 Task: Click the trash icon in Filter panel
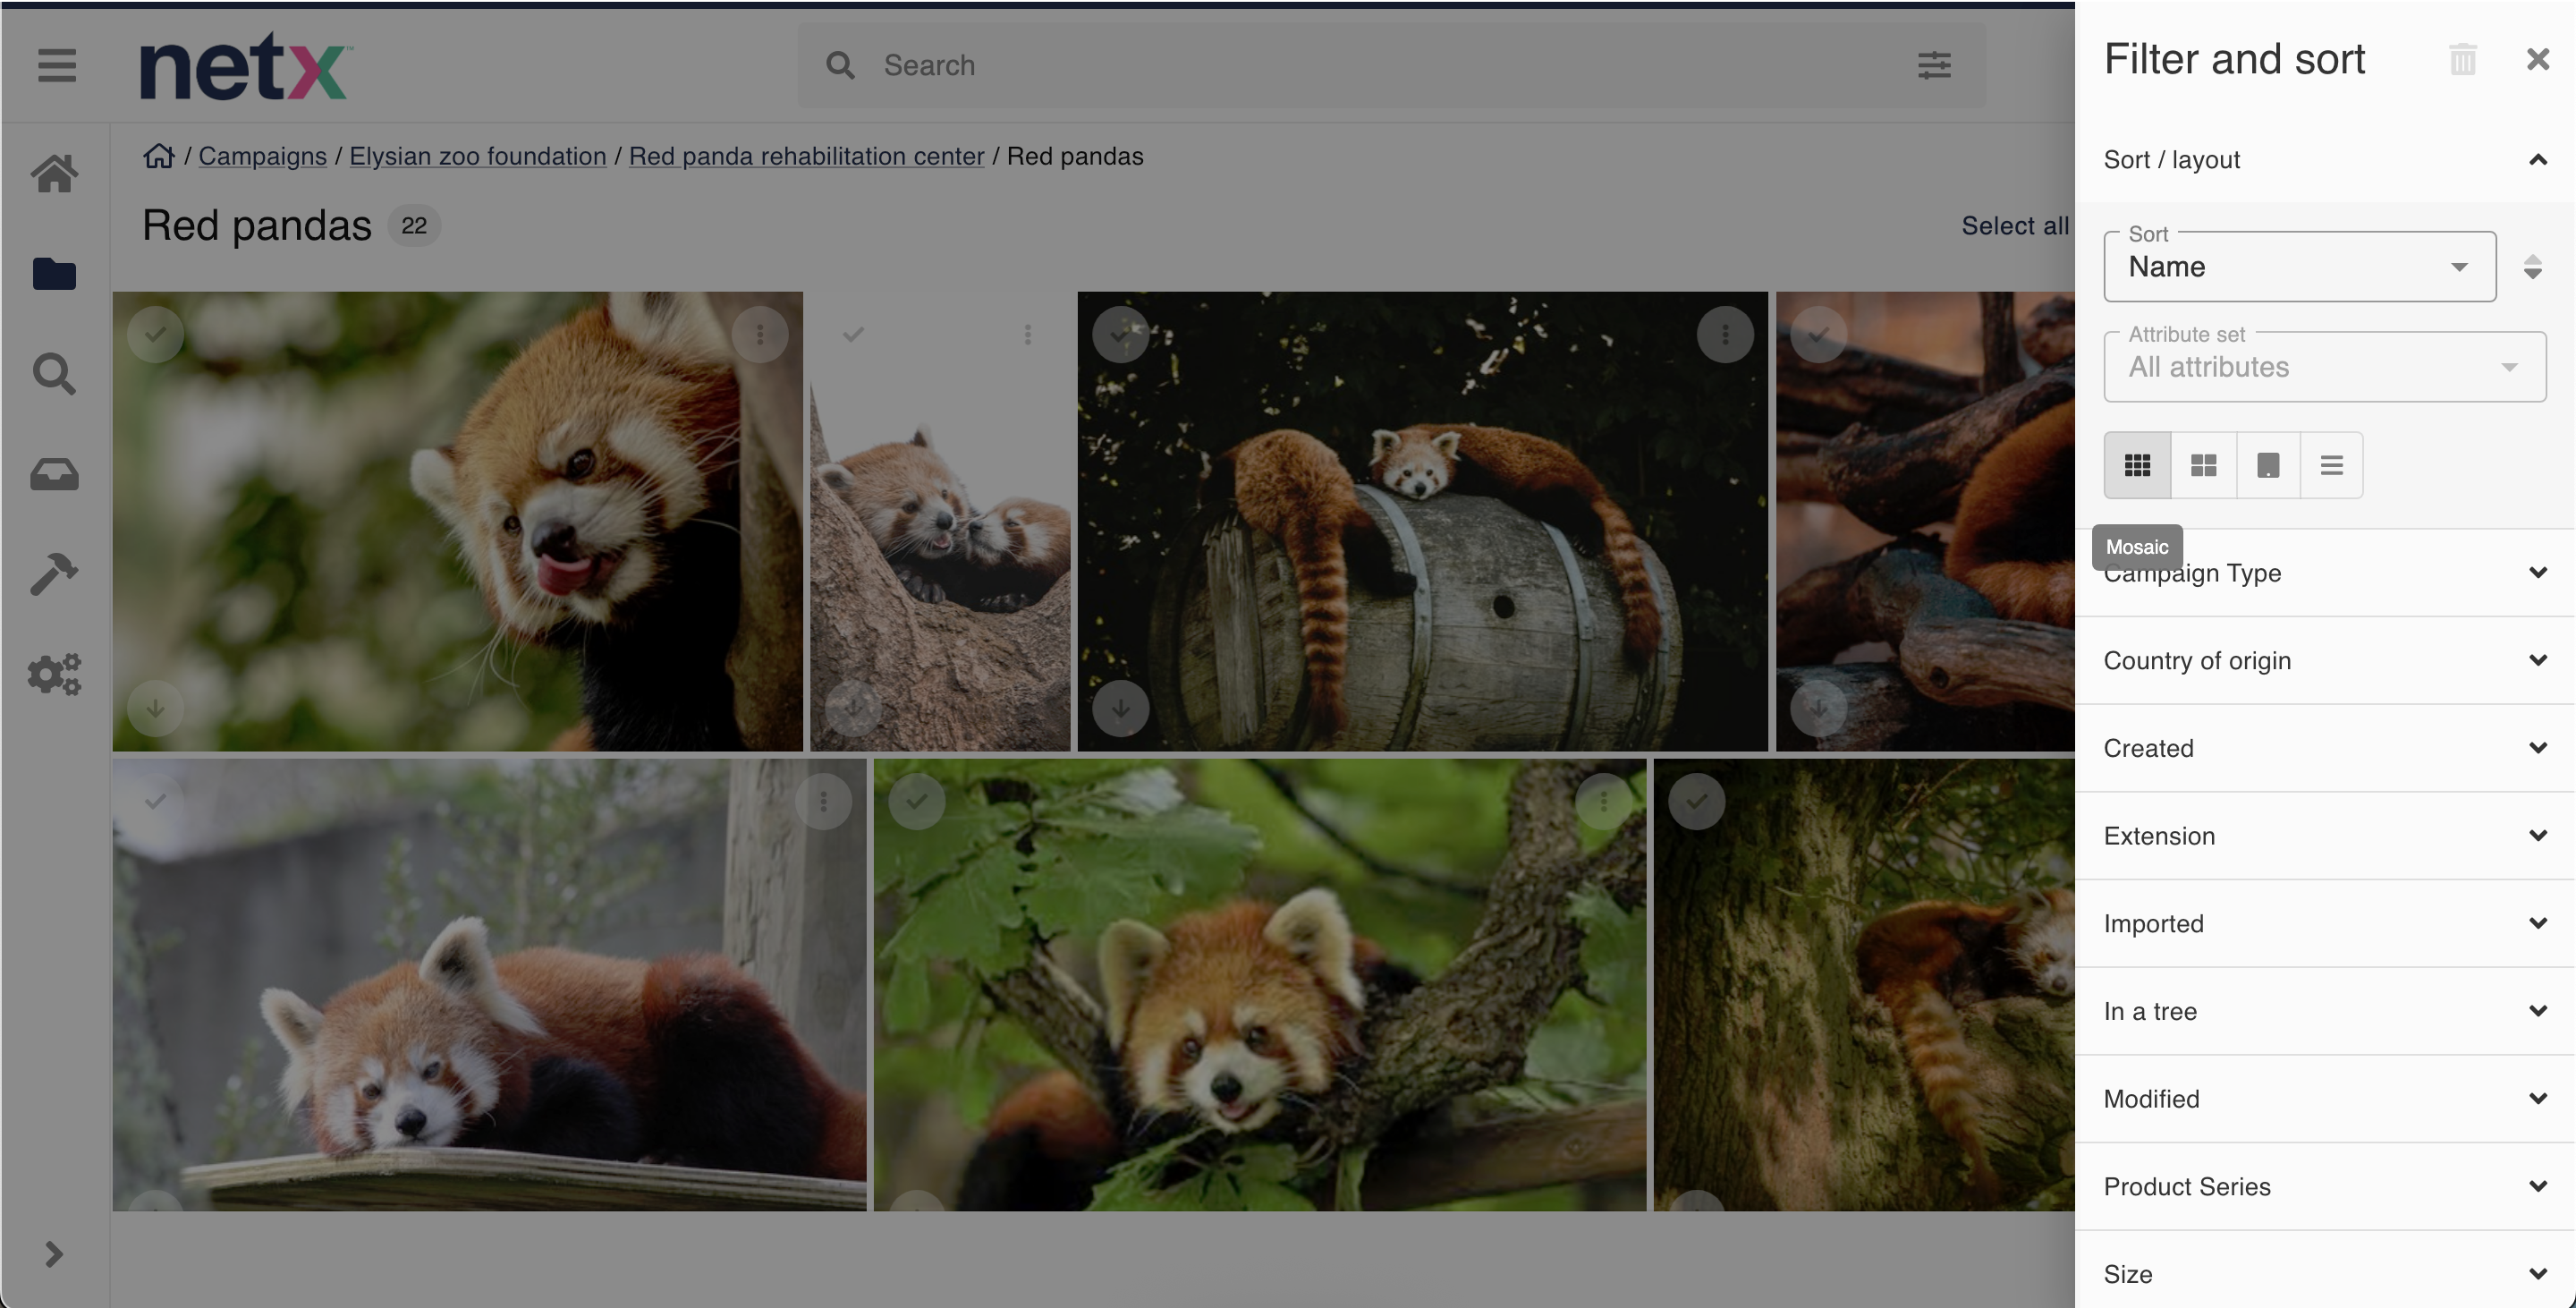pyautogui.click(x=2462, y=60)
